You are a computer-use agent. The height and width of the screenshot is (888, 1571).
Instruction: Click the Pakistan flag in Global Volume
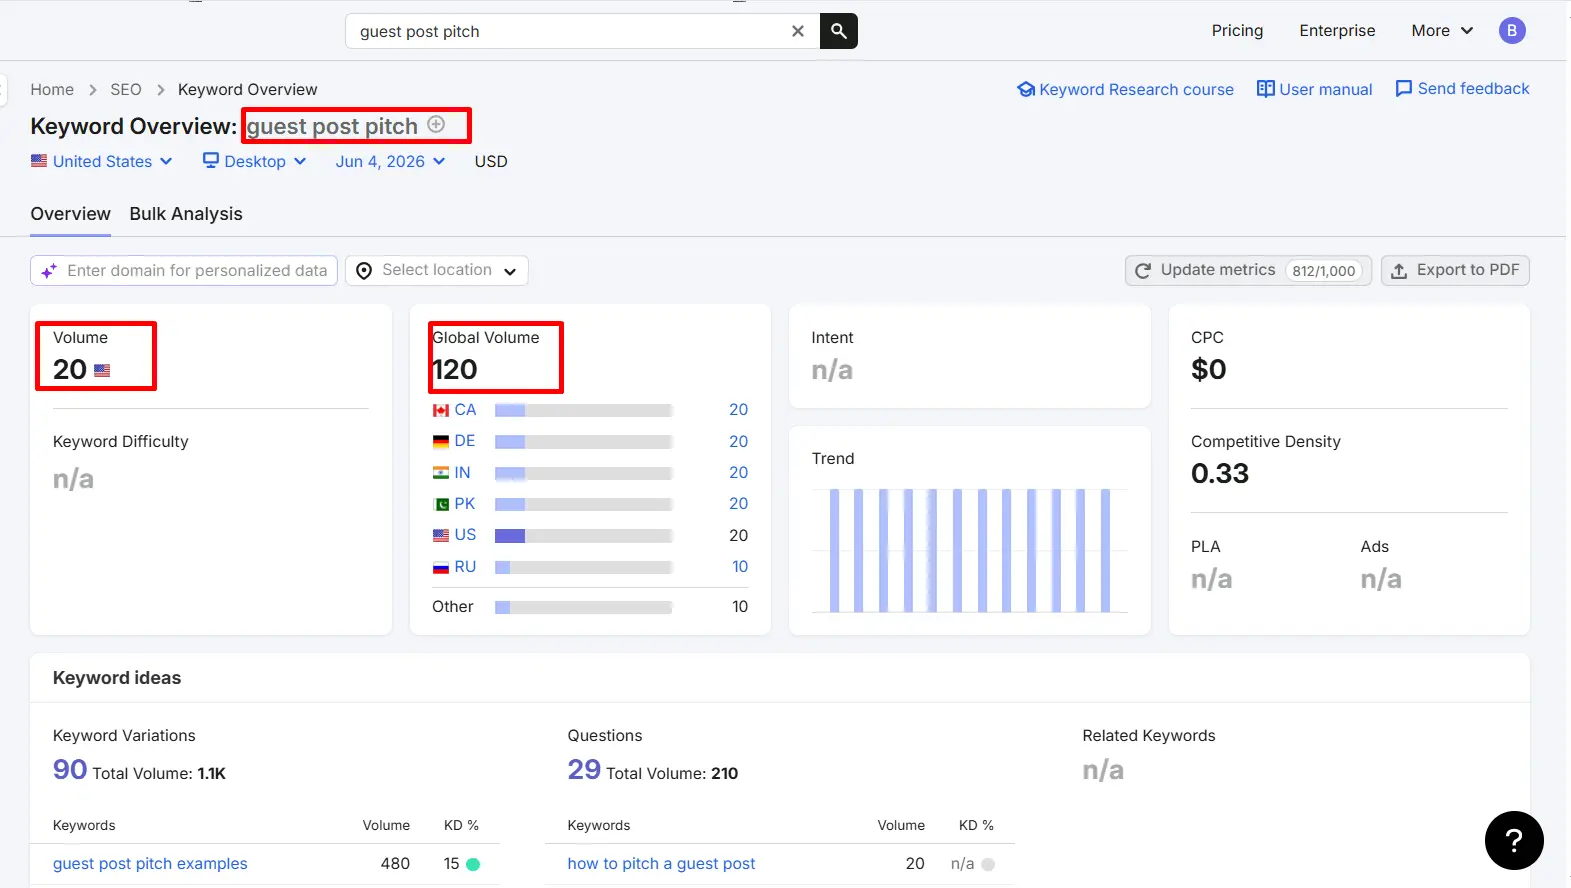[x=441, y=504]
